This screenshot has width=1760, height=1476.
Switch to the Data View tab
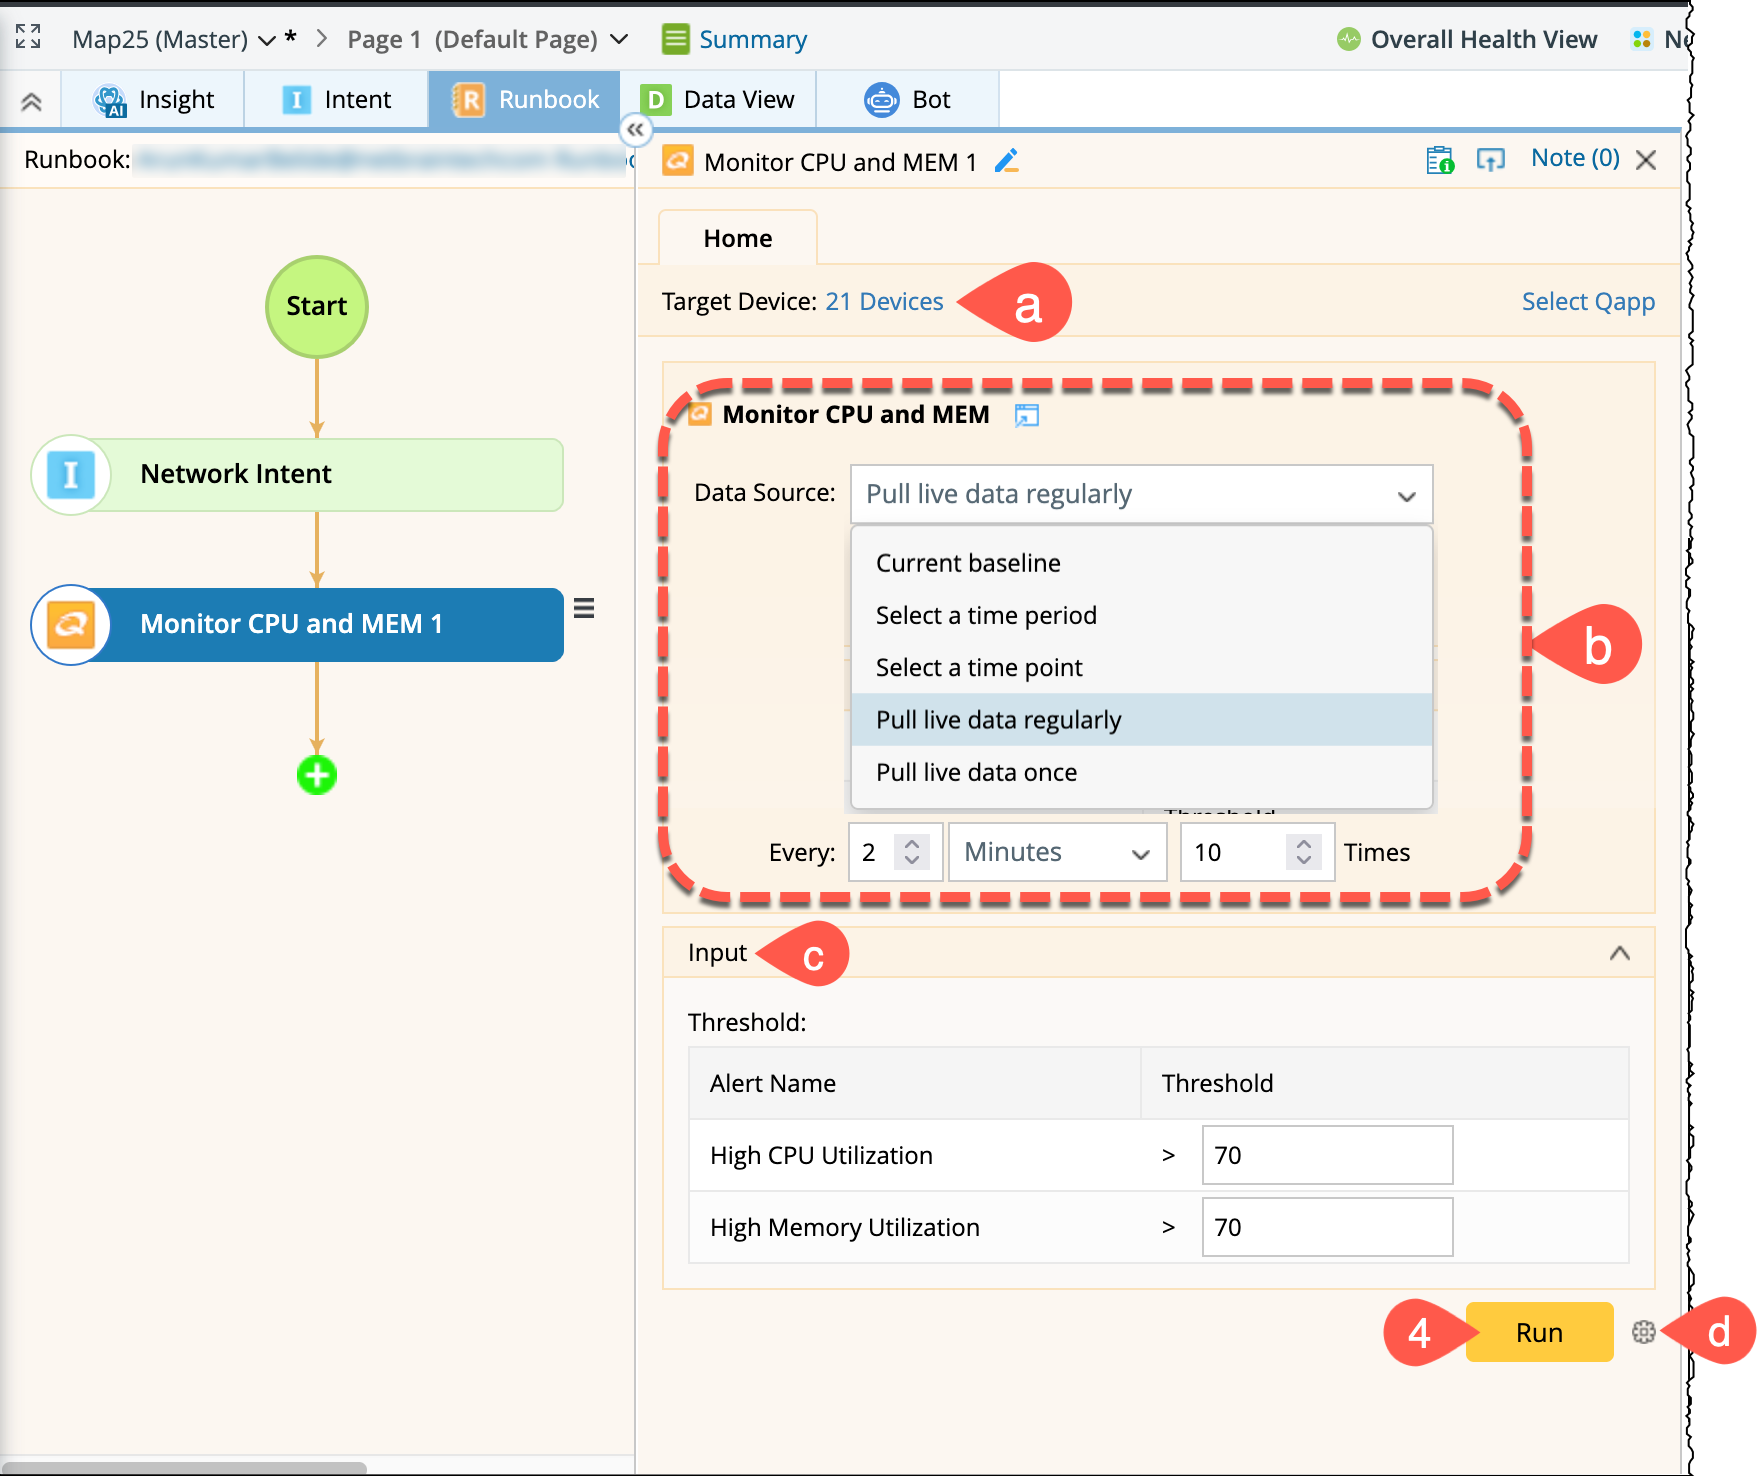point(718,100)
